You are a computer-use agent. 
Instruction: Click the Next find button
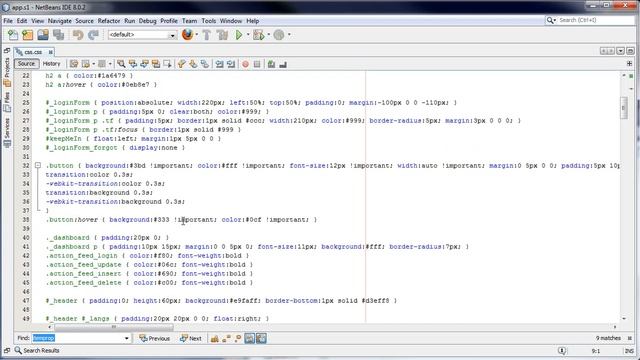[x=191, y=338]
